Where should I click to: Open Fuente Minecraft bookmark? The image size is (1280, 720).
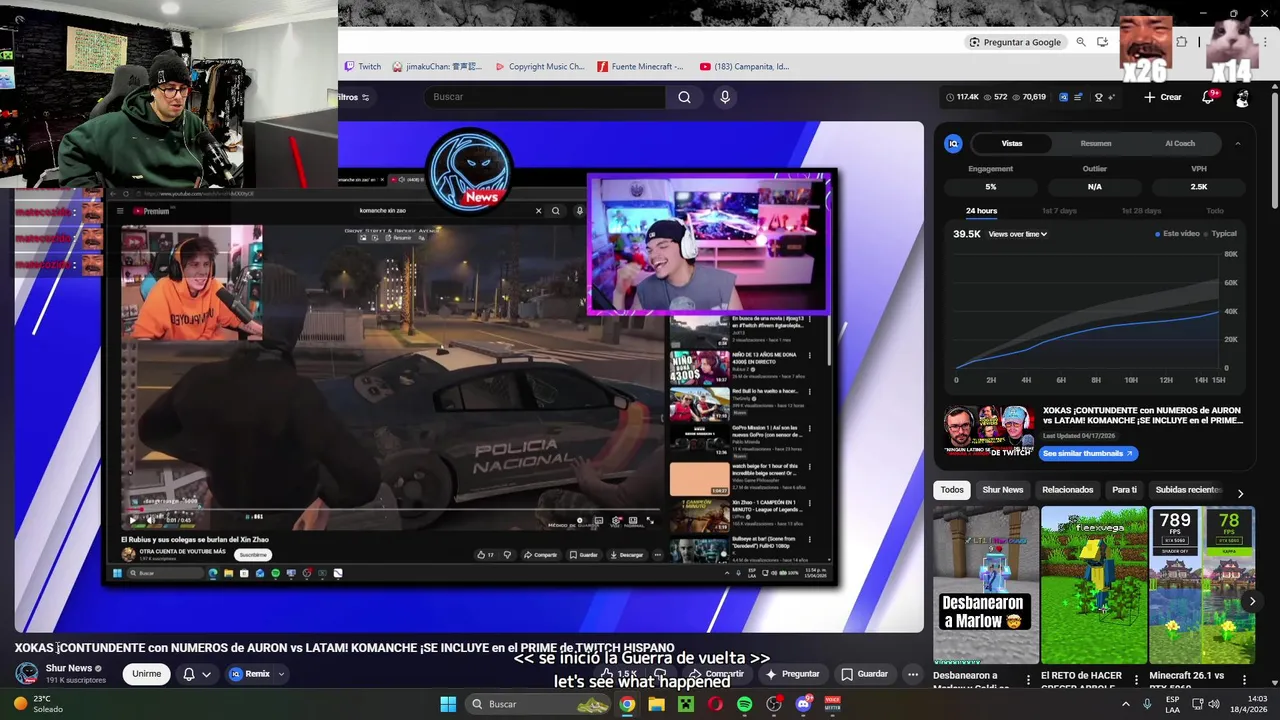[640, 67]
